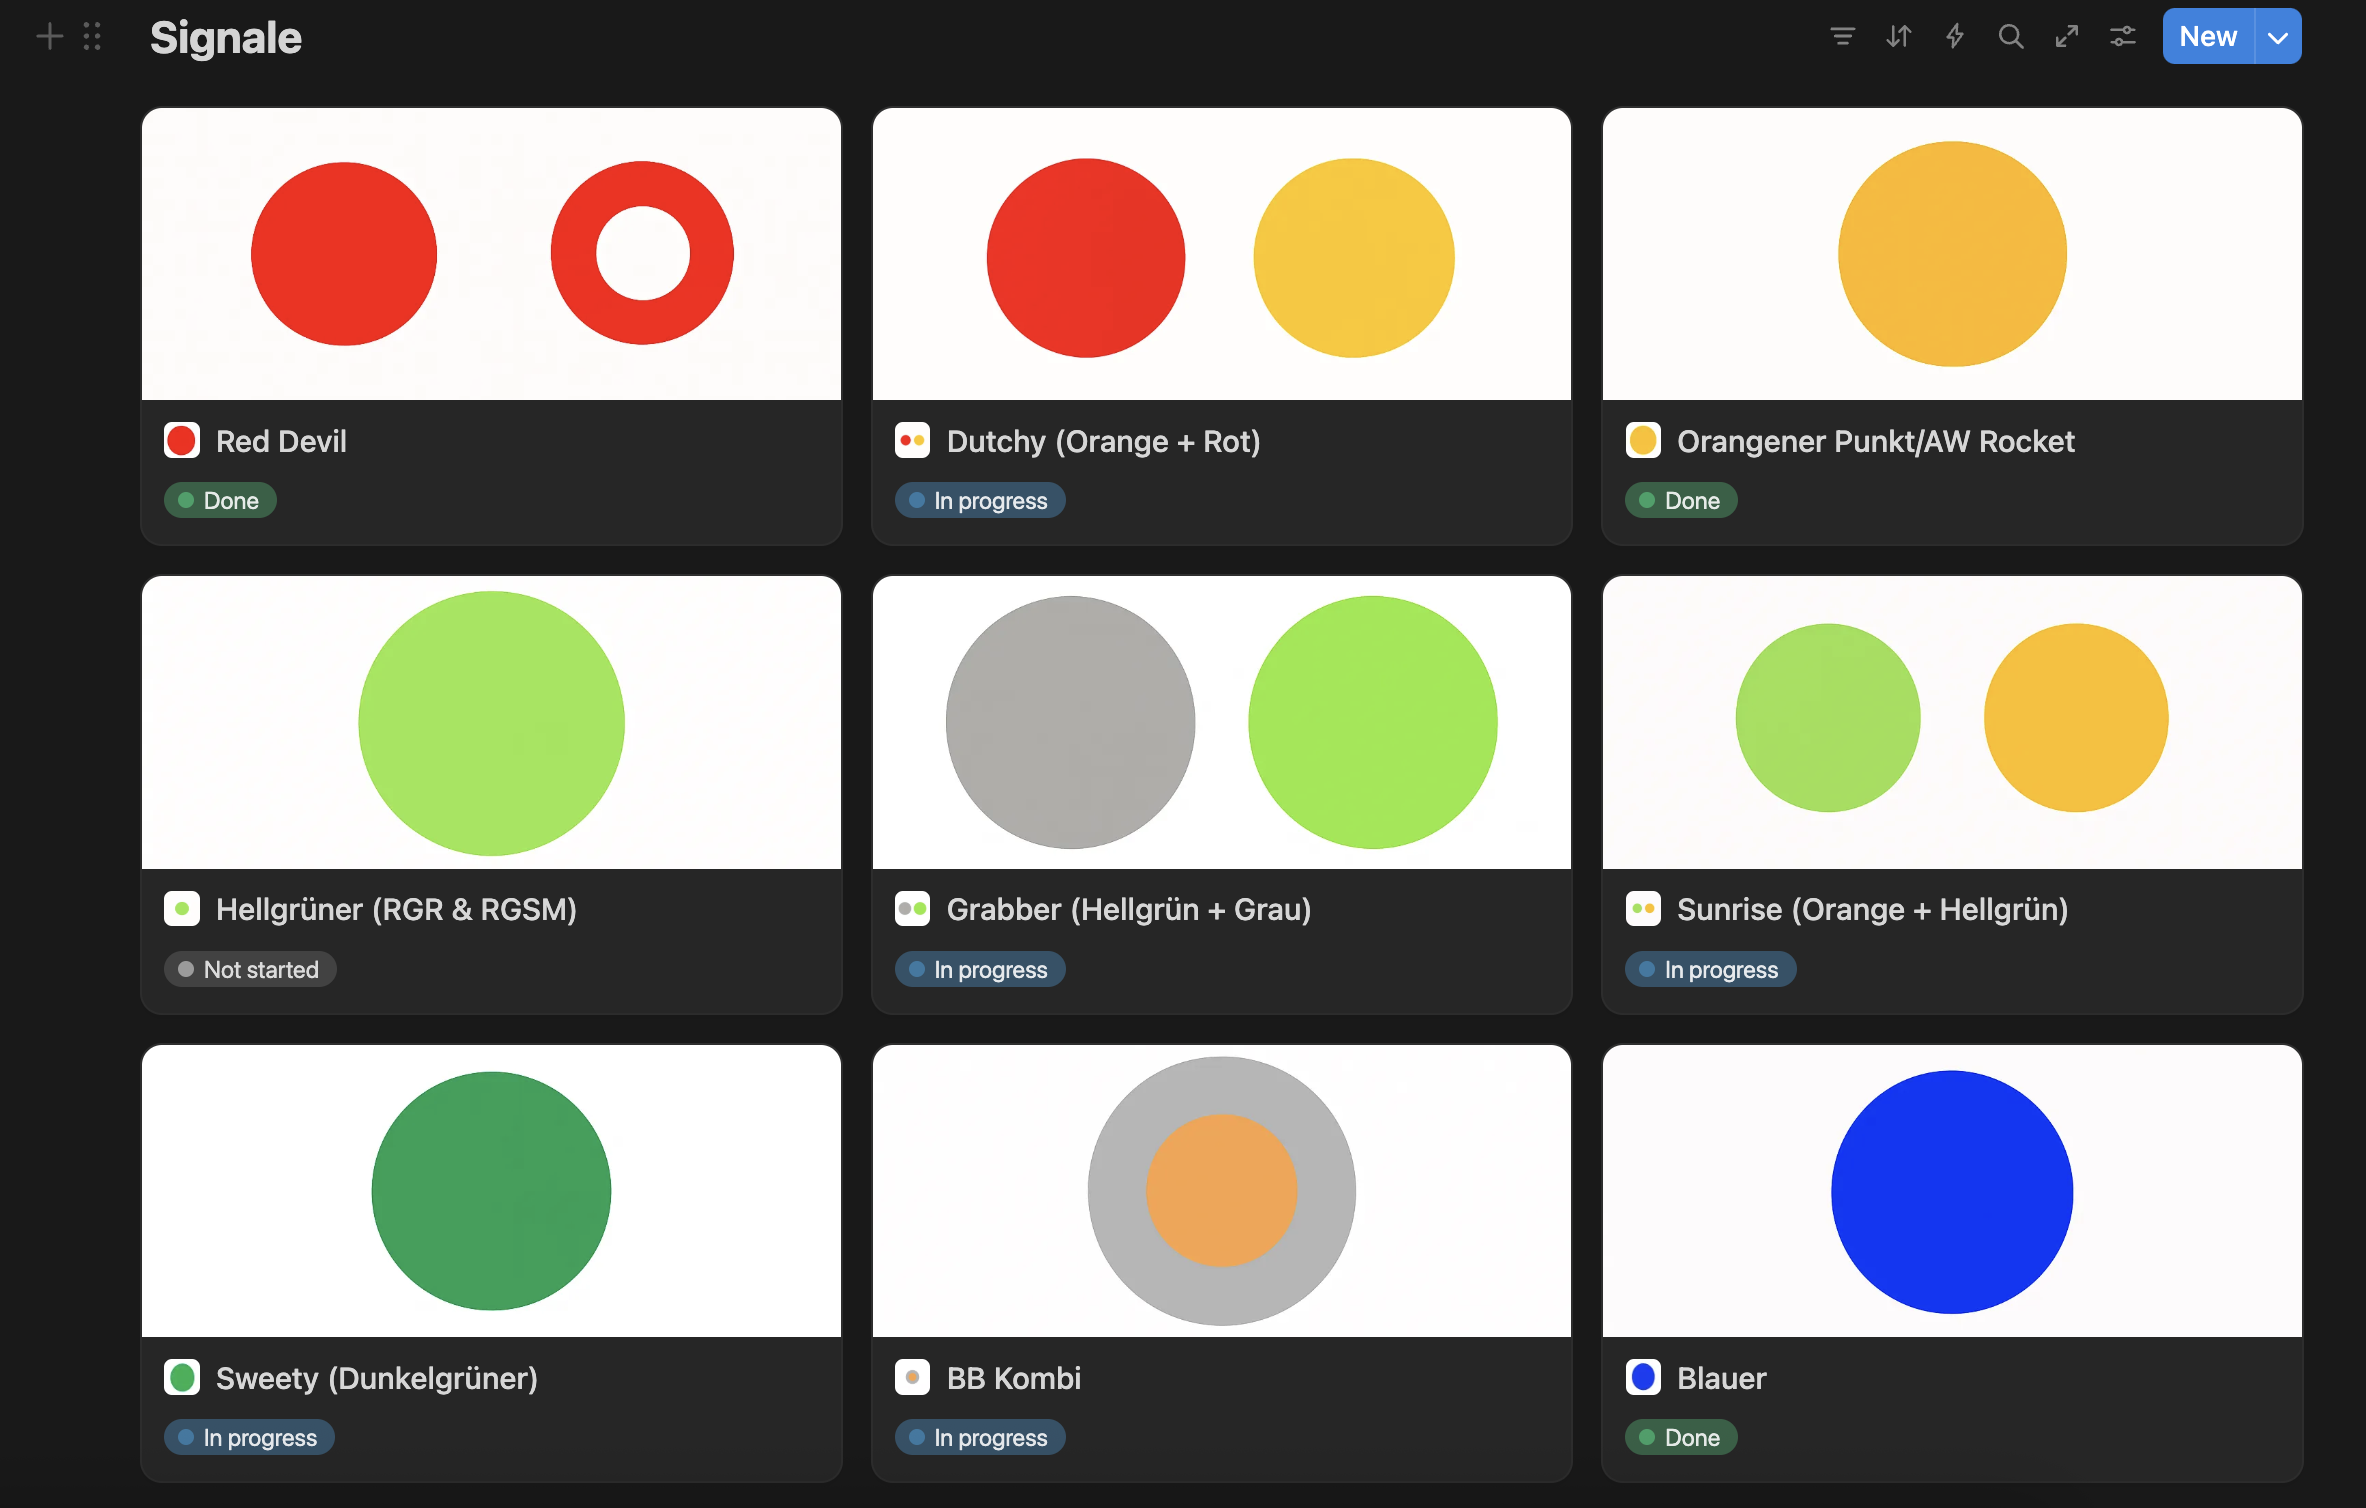Screen dimensions: 2366x1508
Task: Open database as full page icon
Action: pos(2066,37)
